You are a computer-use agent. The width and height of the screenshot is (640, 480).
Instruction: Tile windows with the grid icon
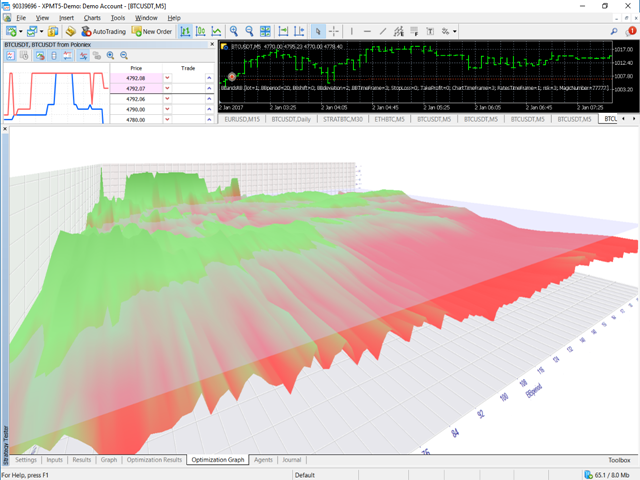[265, 31]
